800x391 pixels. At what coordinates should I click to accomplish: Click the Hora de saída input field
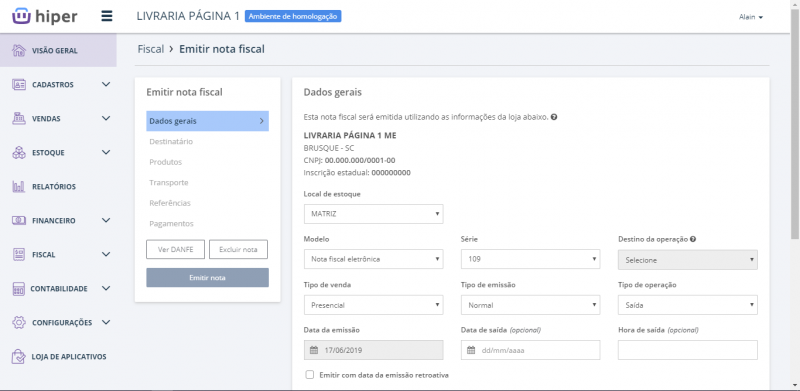coord(688,350)
